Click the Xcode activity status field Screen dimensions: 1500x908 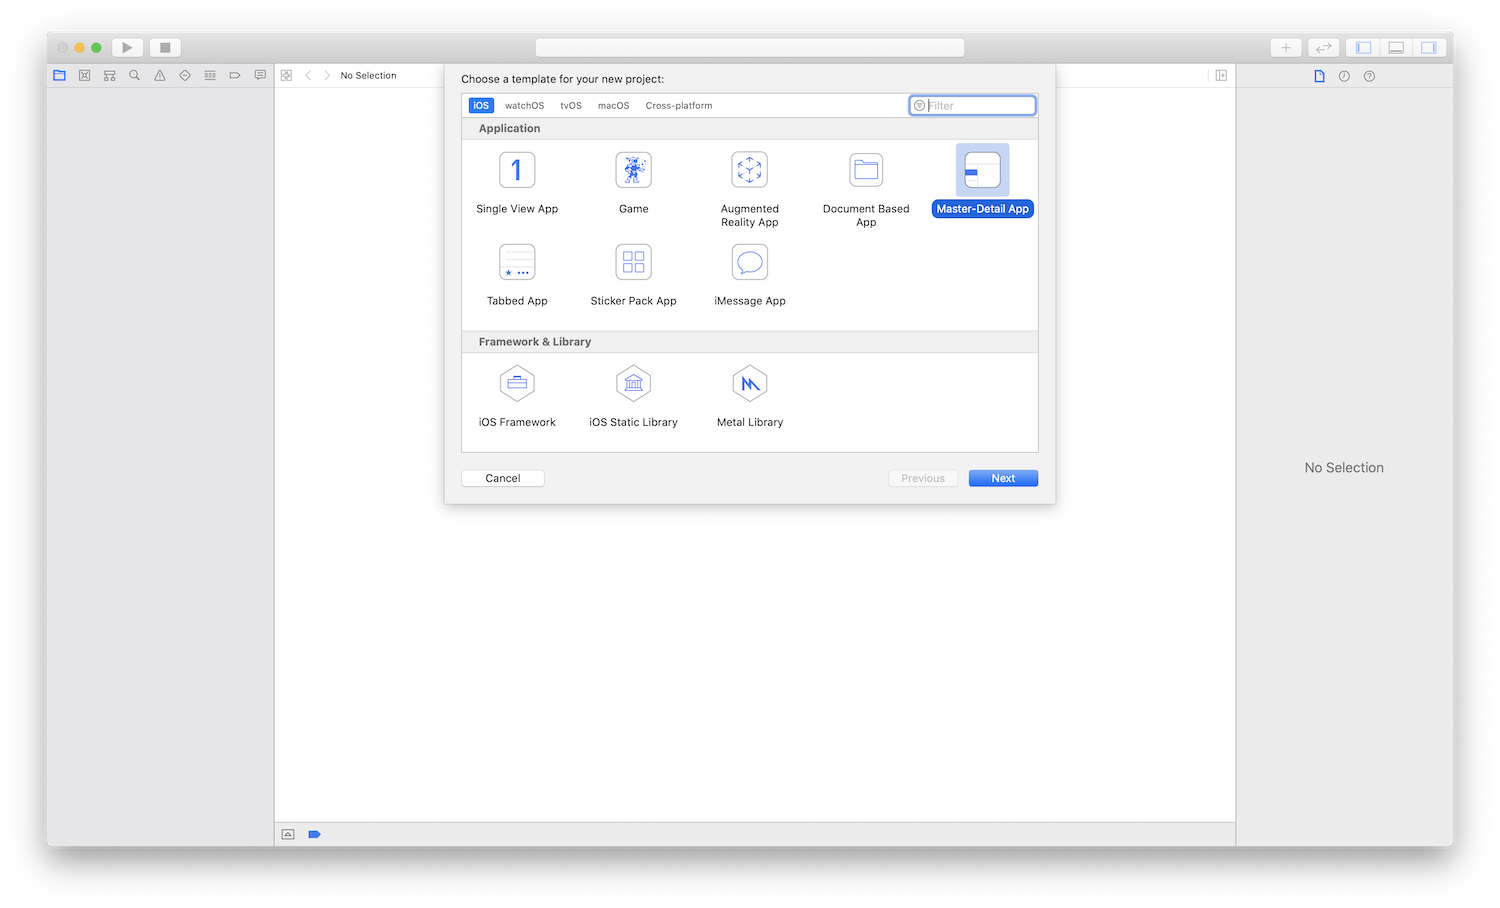point(750,47)
